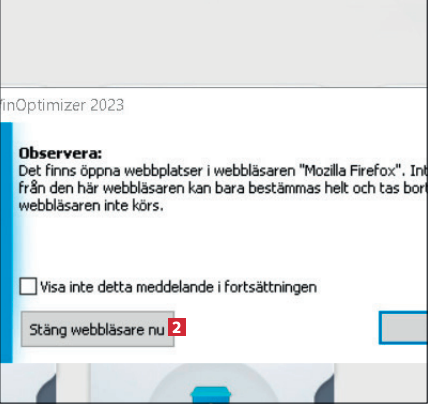Click the text "från den här webbläsaren"
The height and width of the screenshot is (404, 428).
coord(102,188)
